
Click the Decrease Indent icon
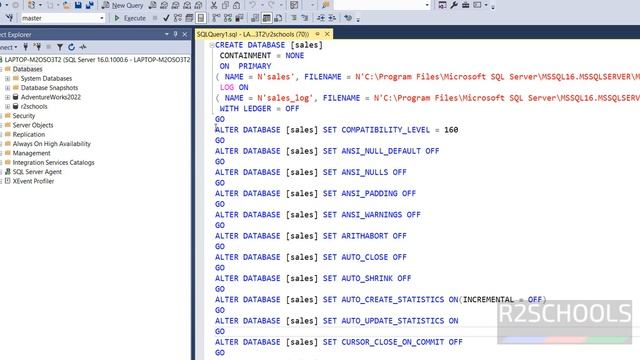tap(321, 18)
